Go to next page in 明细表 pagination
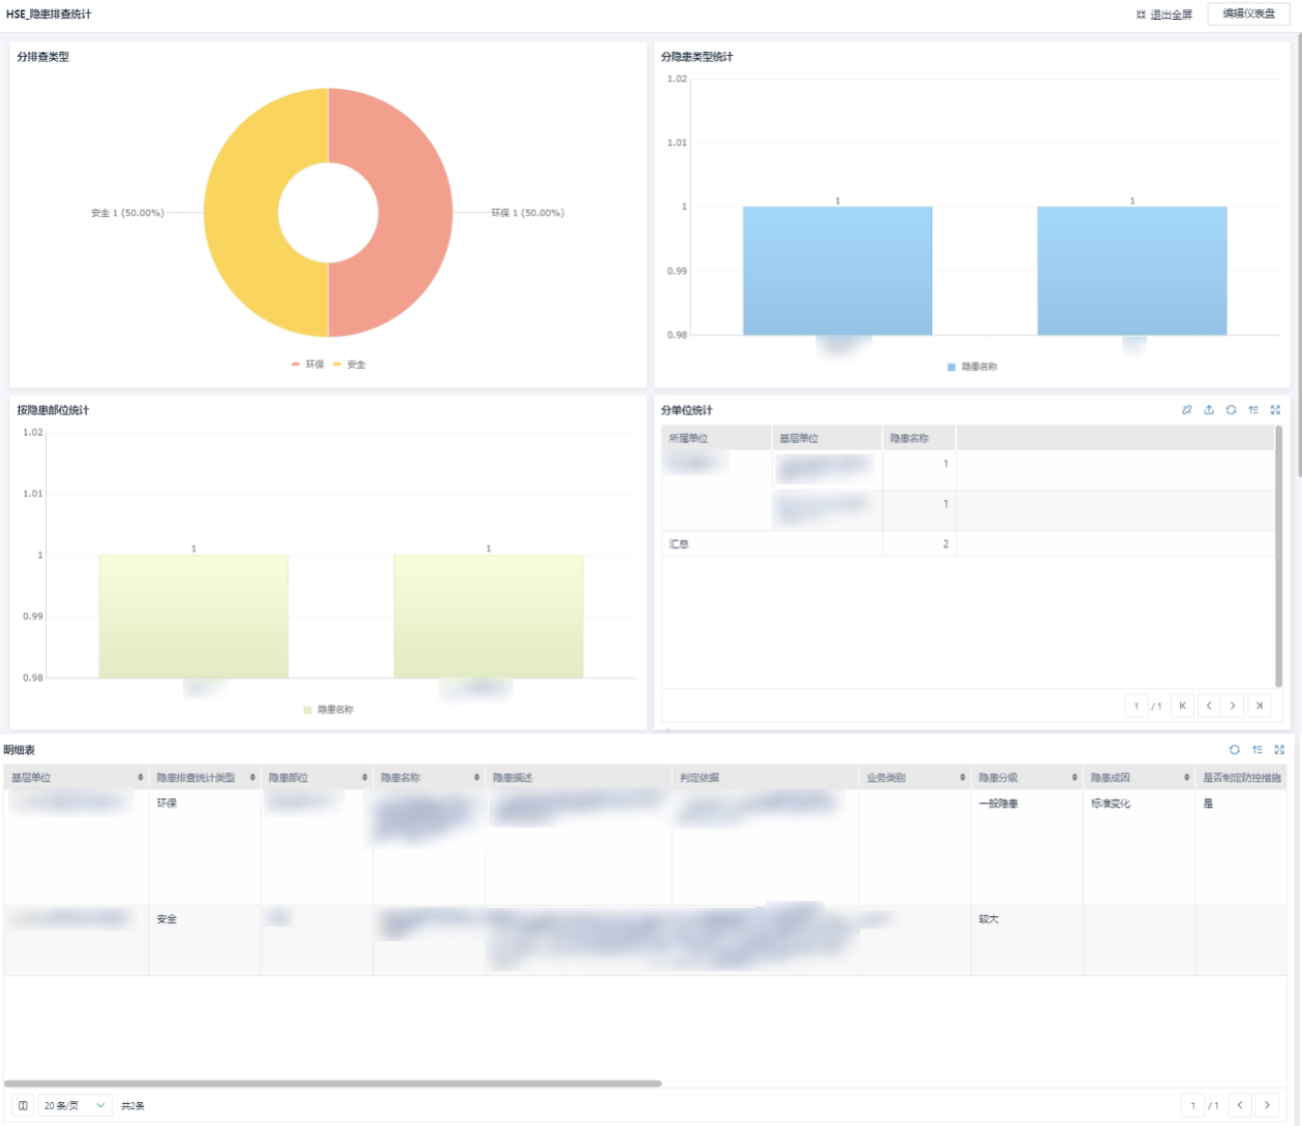 click(x=1267, y=1105)
